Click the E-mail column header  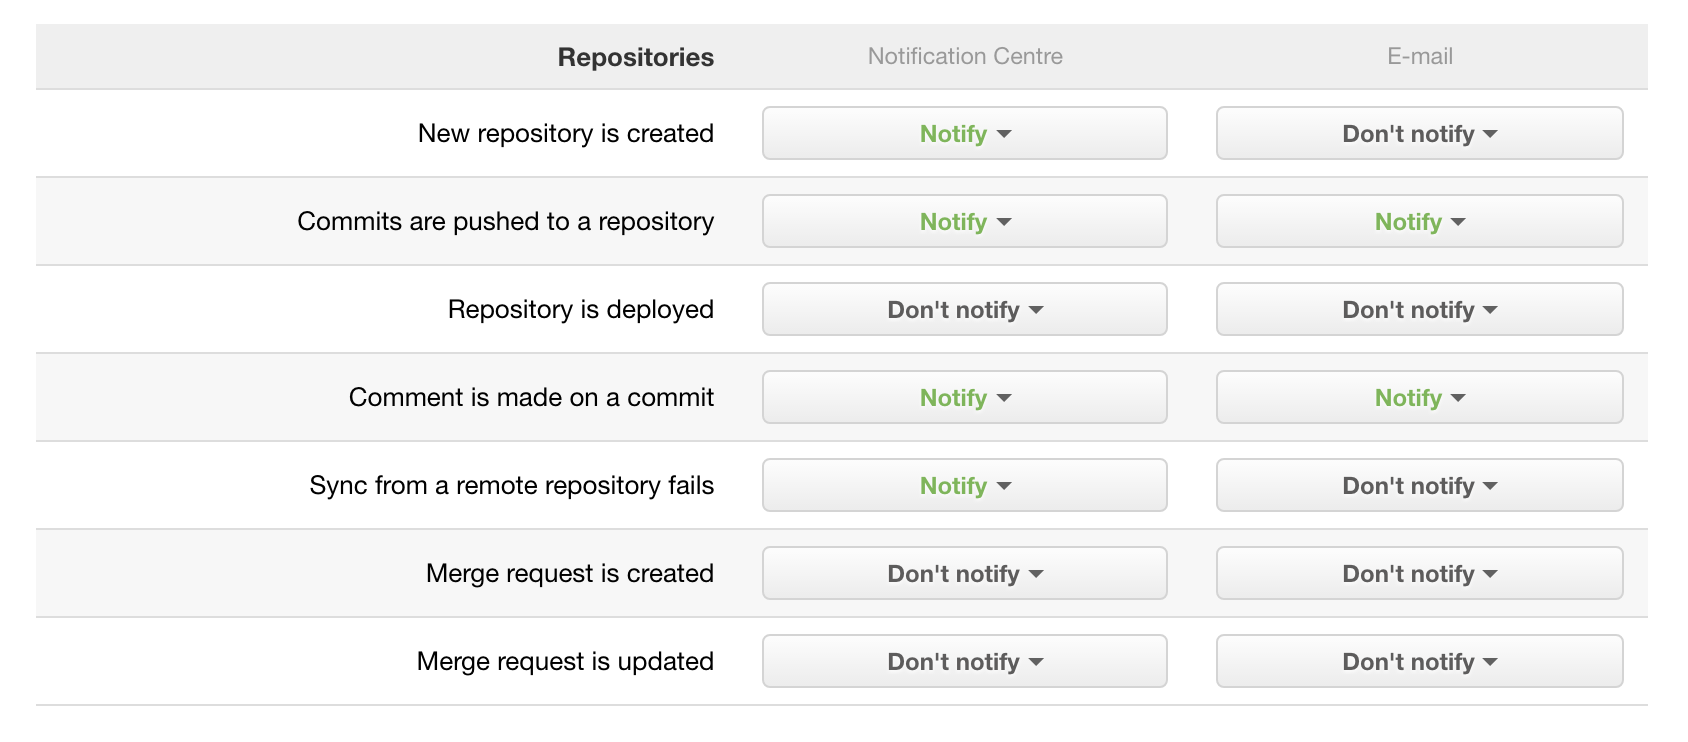pyautogui.click(x=1419, y=56)
